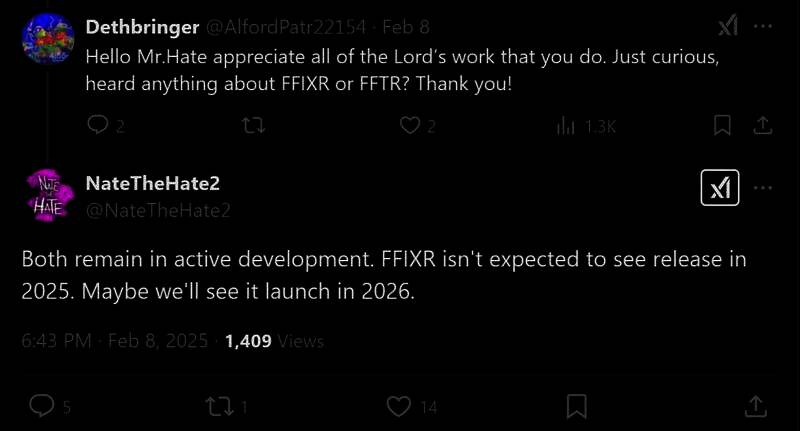Share NateTheHate2's post
The width and height of the screenshot is (800, 431).
(x=756, y=406)
